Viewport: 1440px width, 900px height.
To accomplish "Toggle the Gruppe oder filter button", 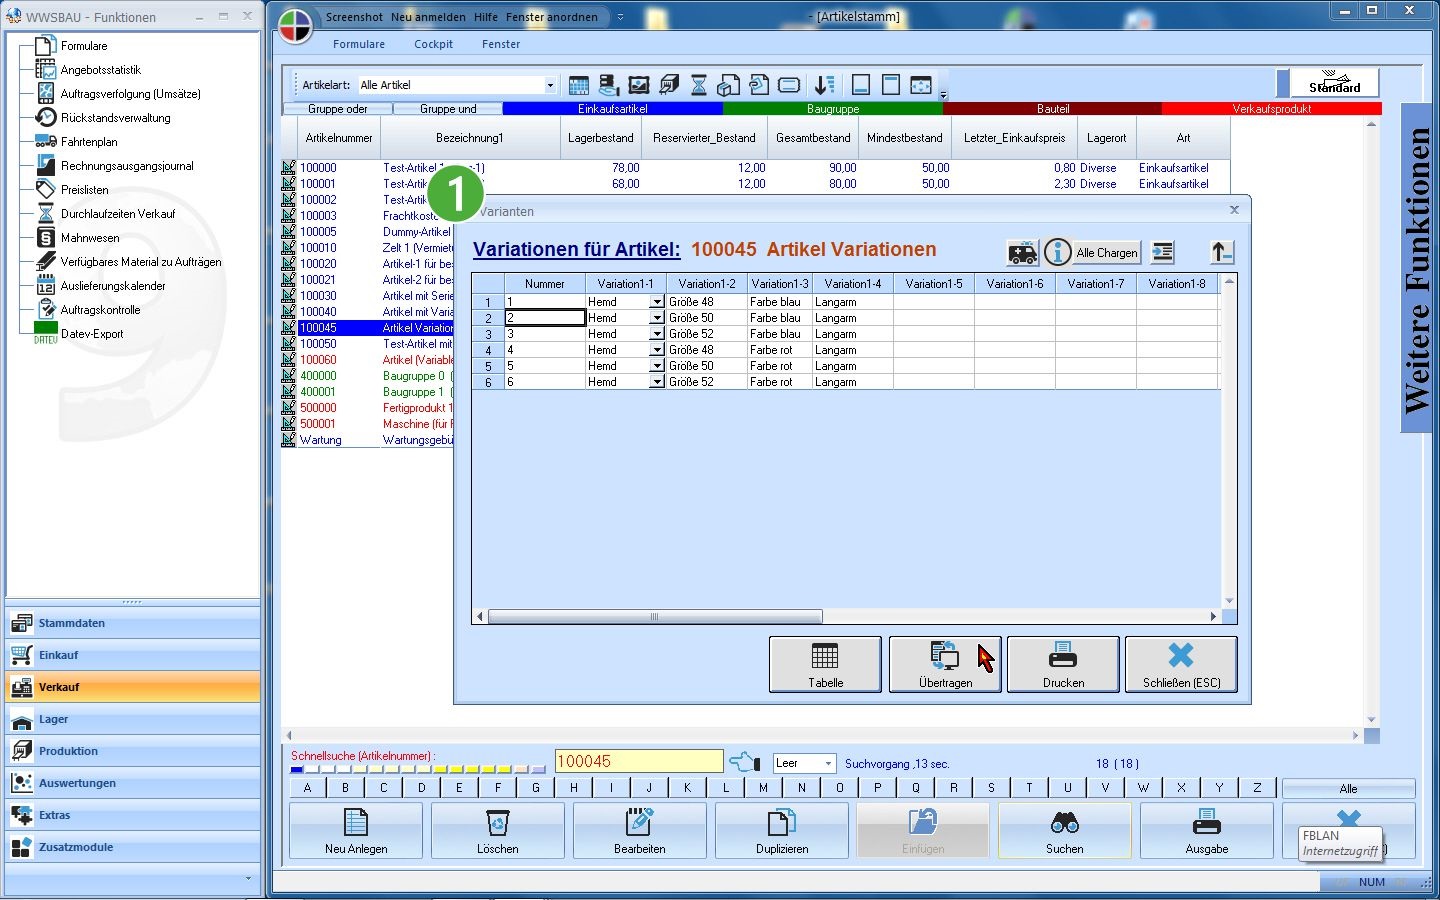I will (338, 109).
